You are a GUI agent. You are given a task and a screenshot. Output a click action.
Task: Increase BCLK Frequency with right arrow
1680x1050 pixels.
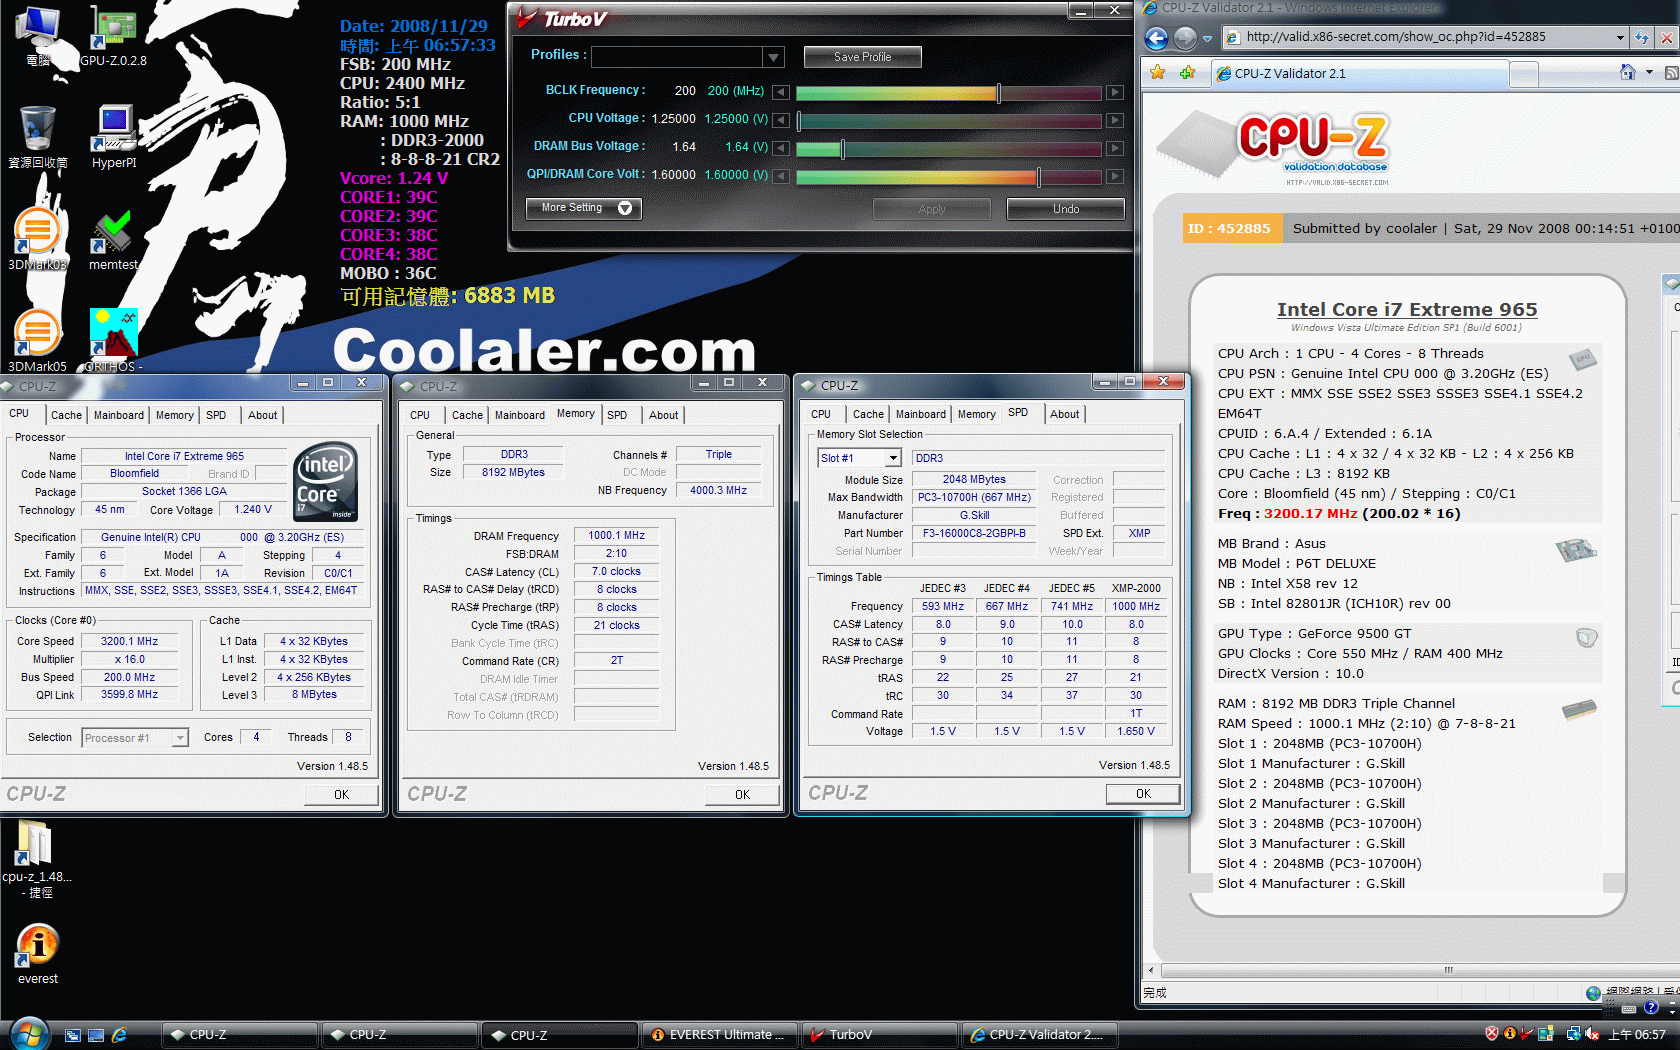click(1114, 93)
